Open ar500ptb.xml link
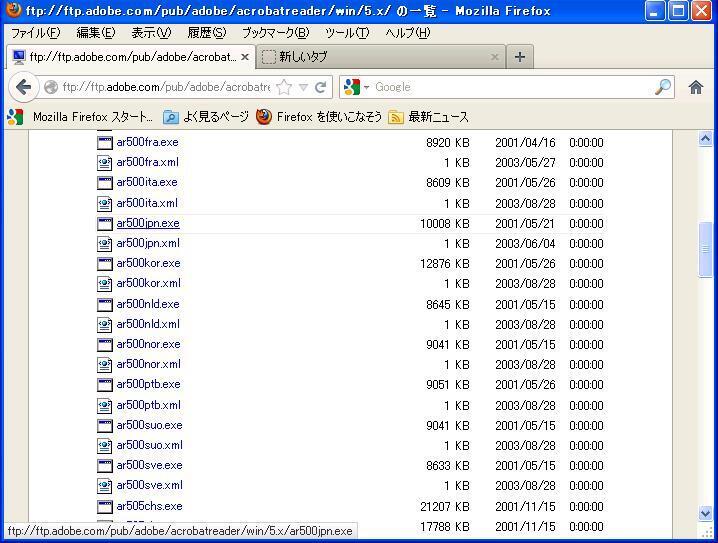This screenshot has width=718, height=543. 148,405
